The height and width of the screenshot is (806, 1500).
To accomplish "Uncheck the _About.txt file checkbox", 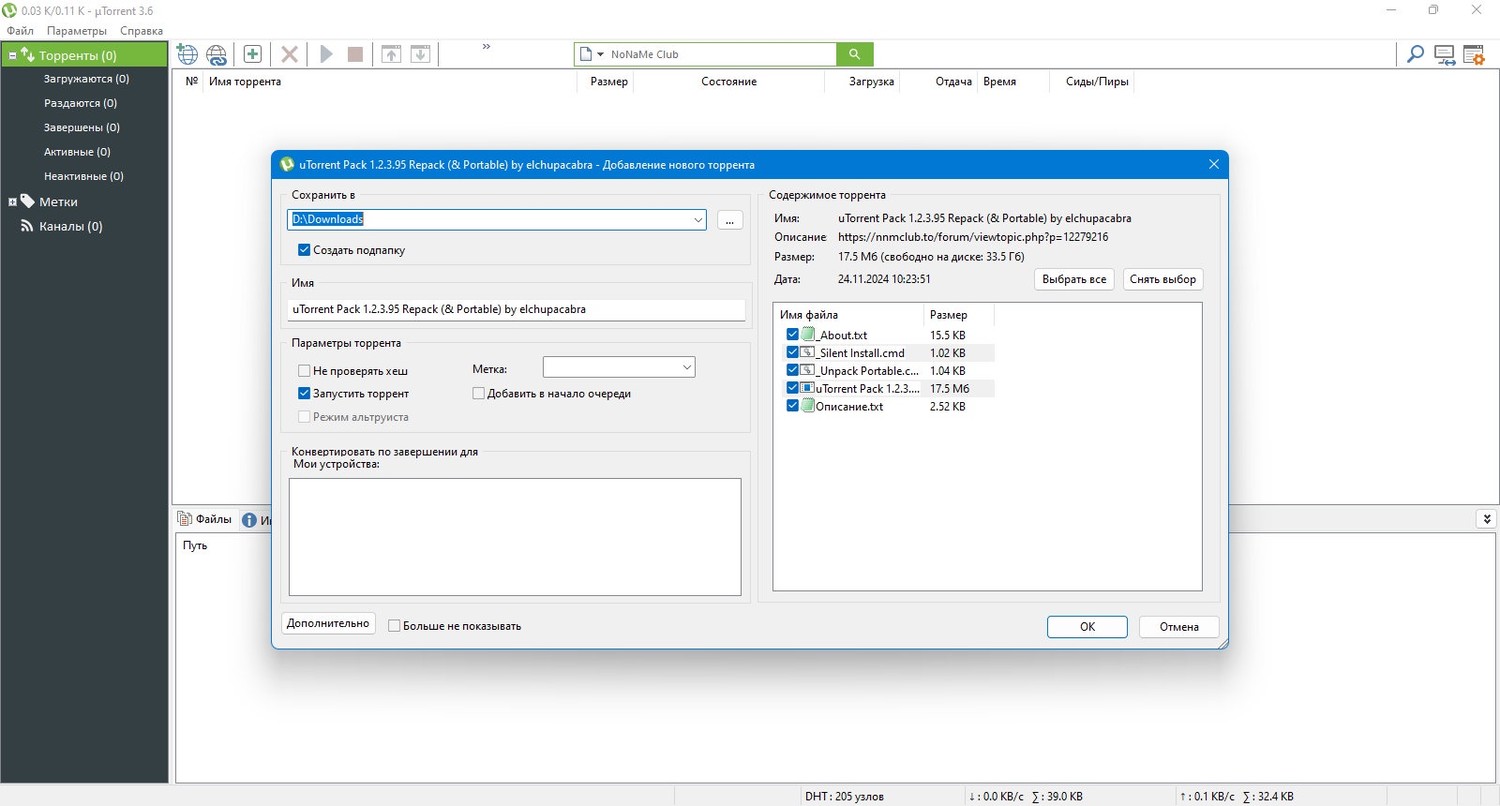I will pyautogui.click(x=793, y=334).
